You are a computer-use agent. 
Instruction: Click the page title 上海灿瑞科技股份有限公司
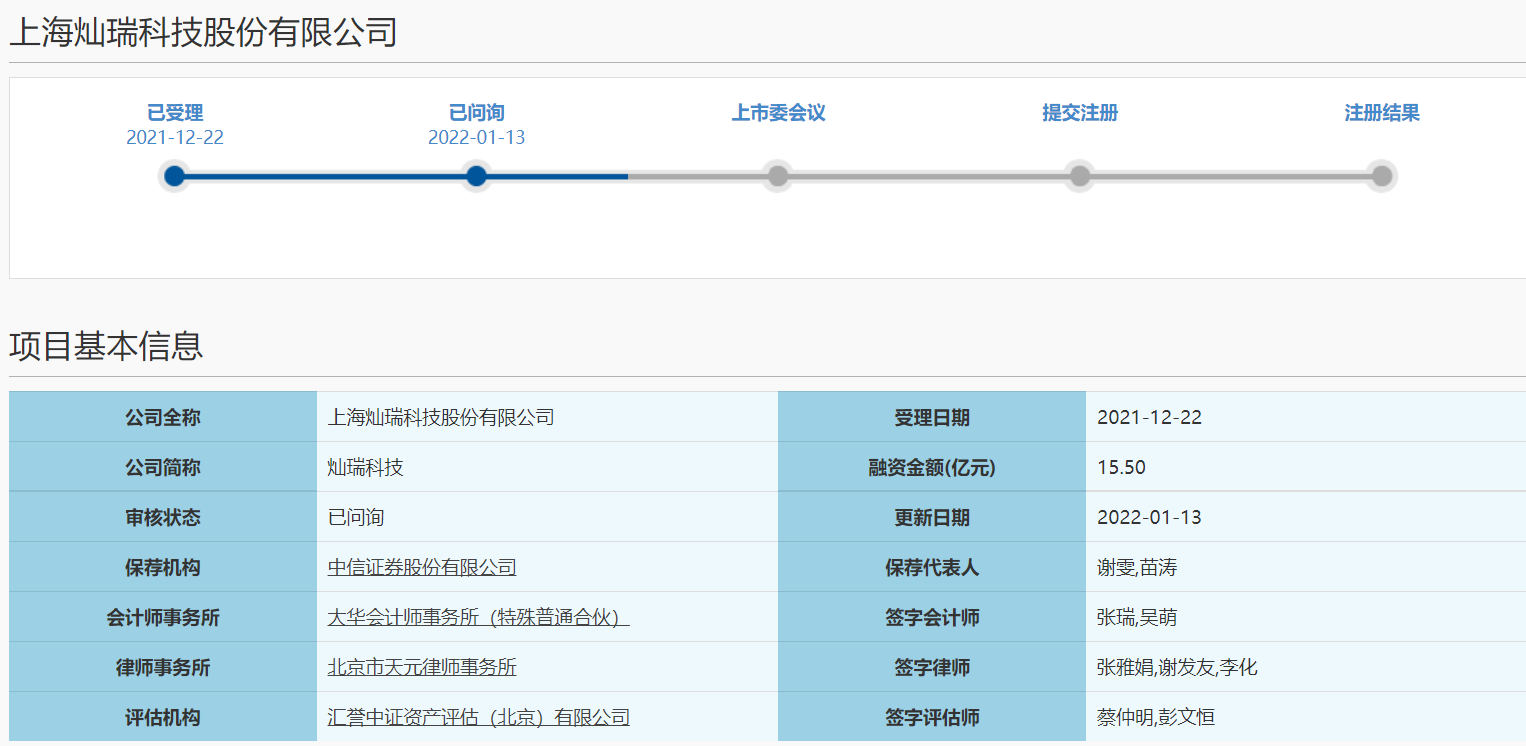pos(203,32)
